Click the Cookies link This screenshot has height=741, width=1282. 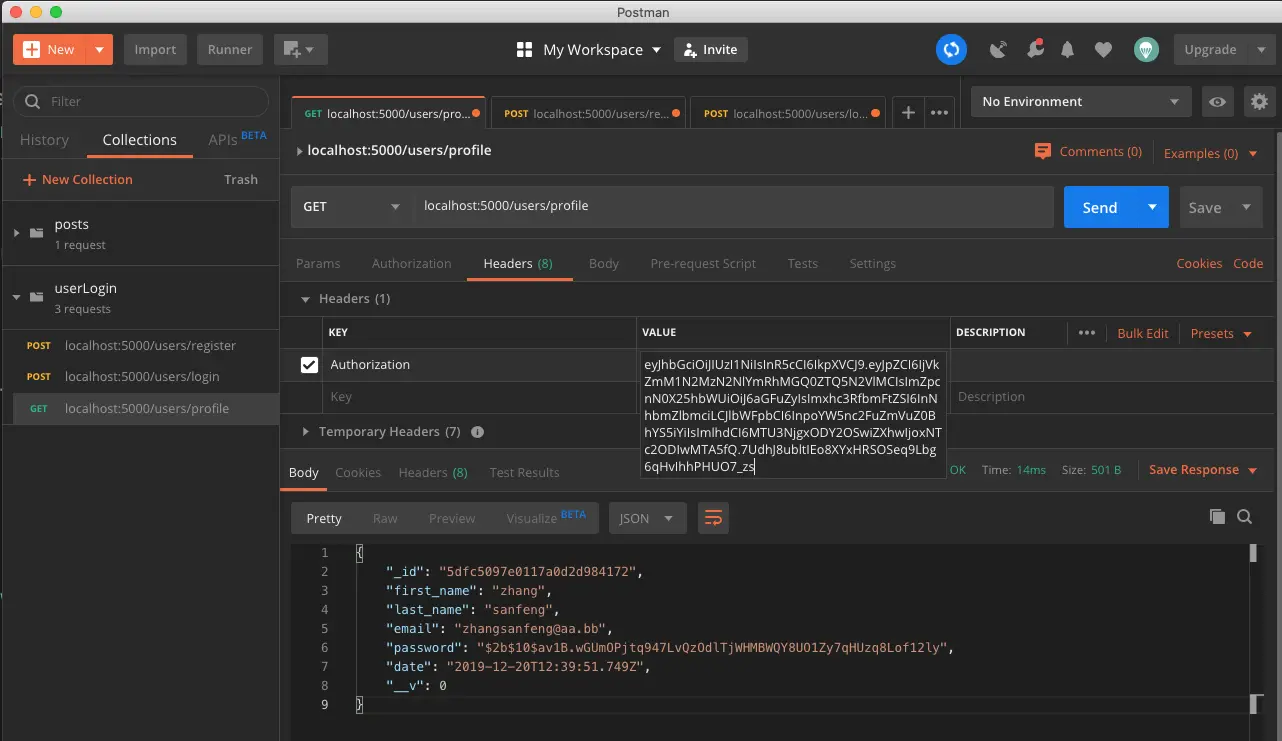click(1199, 264)
